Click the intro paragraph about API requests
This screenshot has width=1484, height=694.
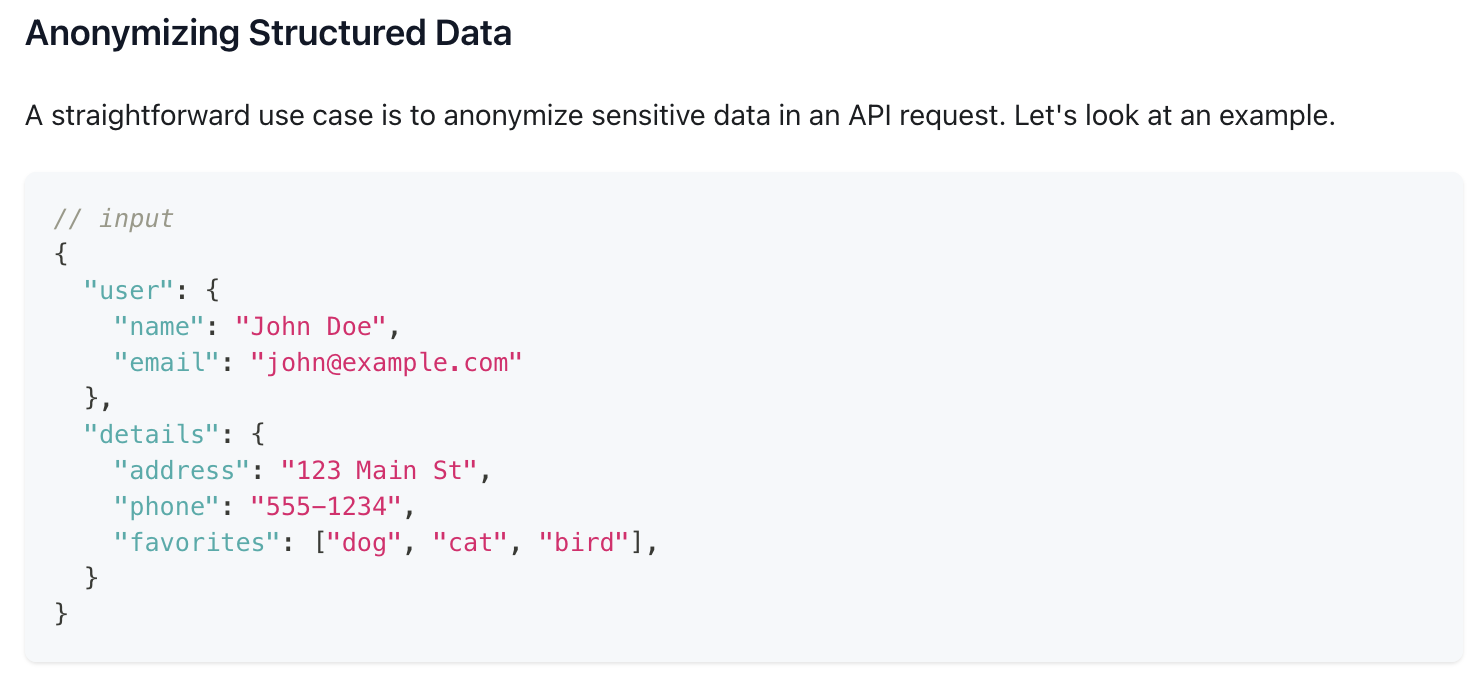click(x=680, y=116)
